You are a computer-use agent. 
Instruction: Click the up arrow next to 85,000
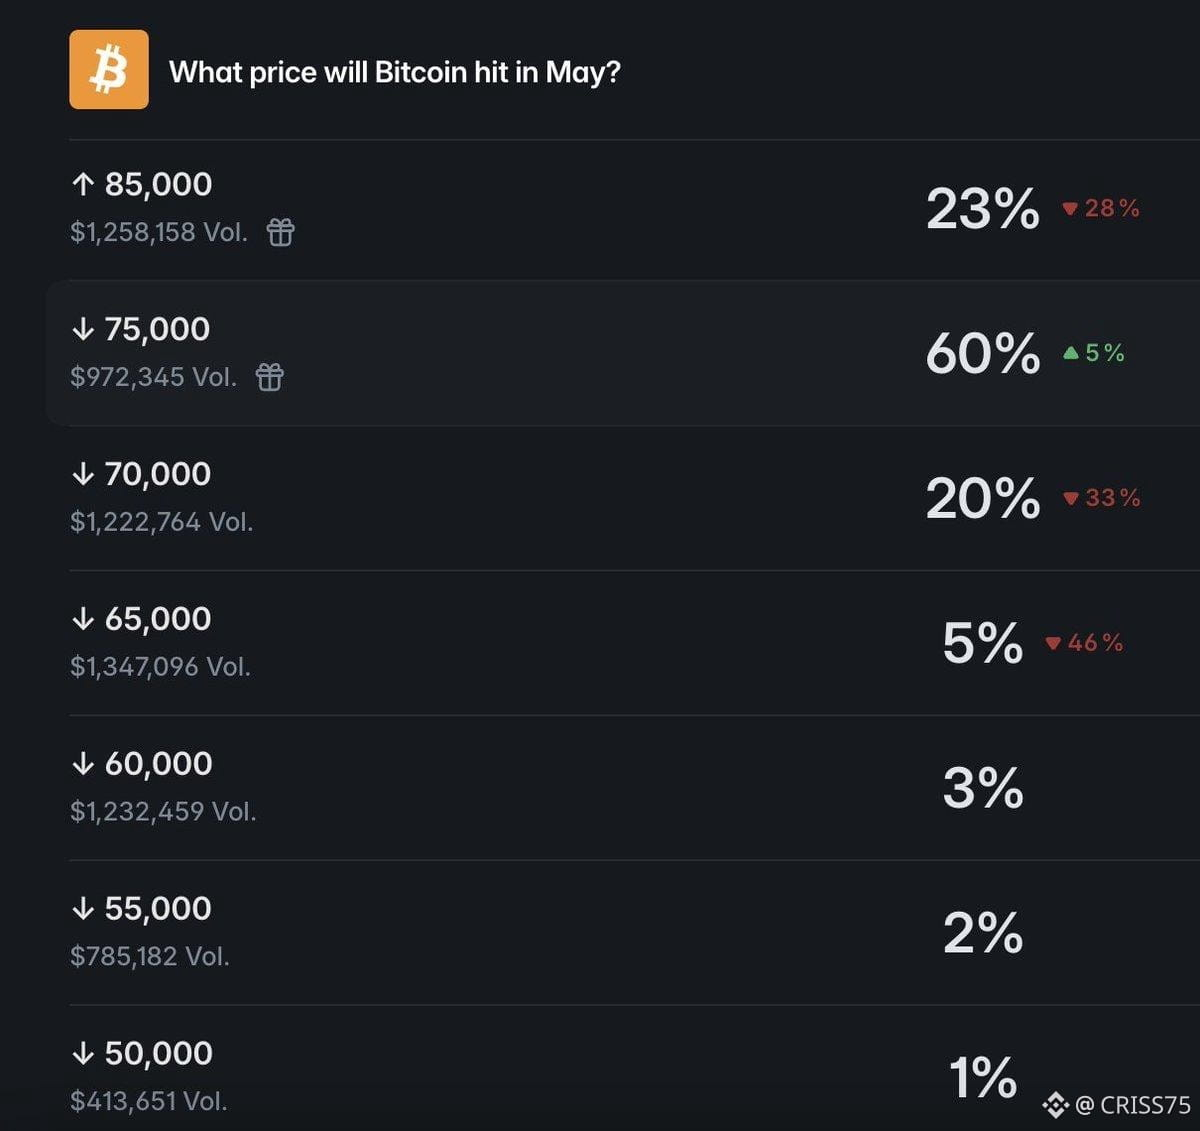pos(83,184)
